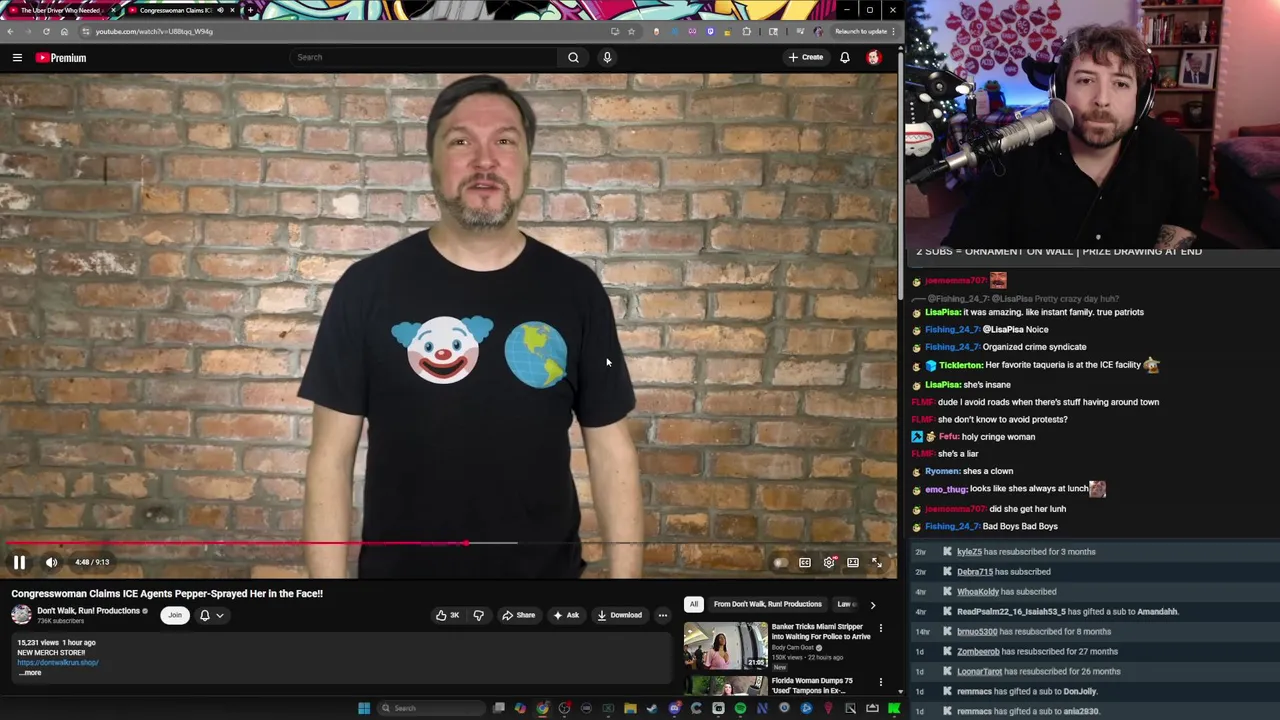Start voice search with microphone icon
The width and height of the screenshot is (1280, 720).
[607, 57]
